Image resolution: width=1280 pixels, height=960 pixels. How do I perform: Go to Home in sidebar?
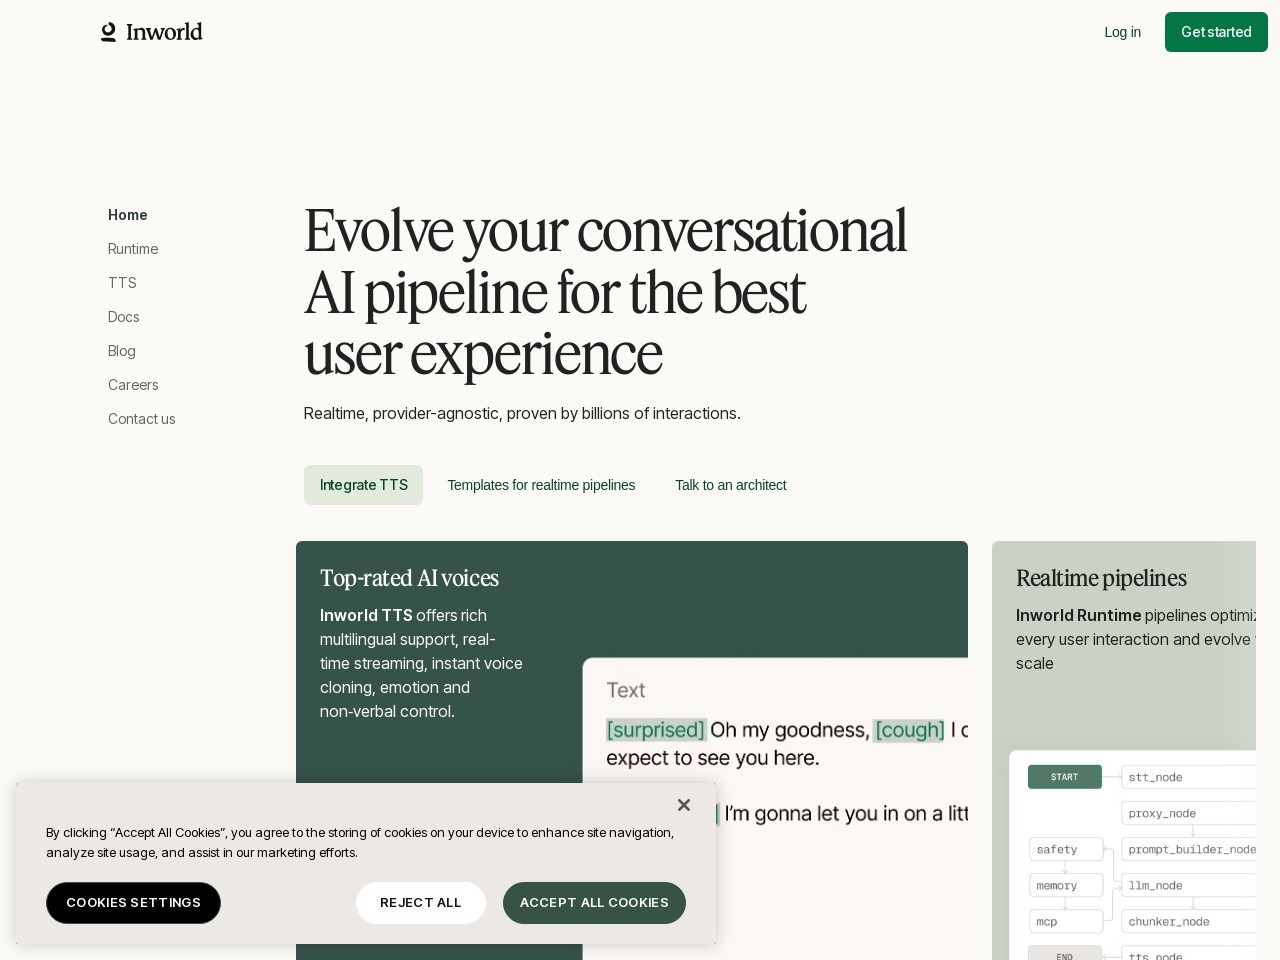(x=128, y=215)
